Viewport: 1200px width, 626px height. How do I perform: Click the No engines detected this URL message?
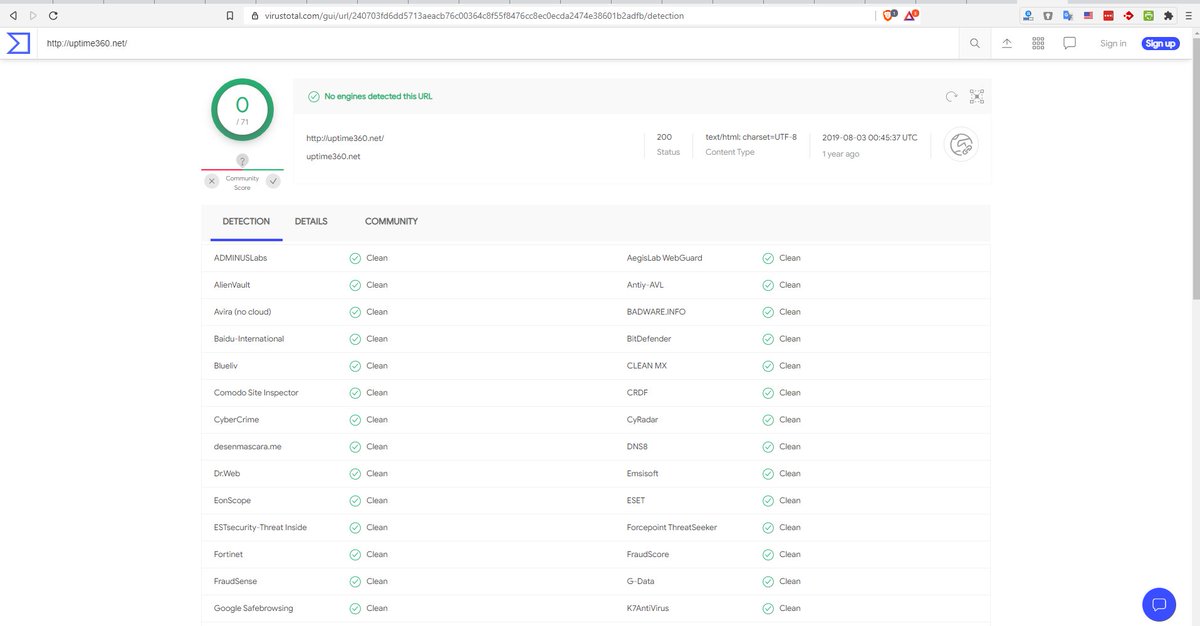(378, 97)
